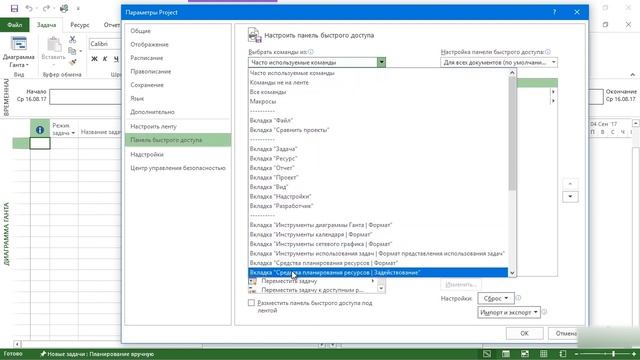
Task: Toggle Italic formatting К
Action: tap(105, 59)
